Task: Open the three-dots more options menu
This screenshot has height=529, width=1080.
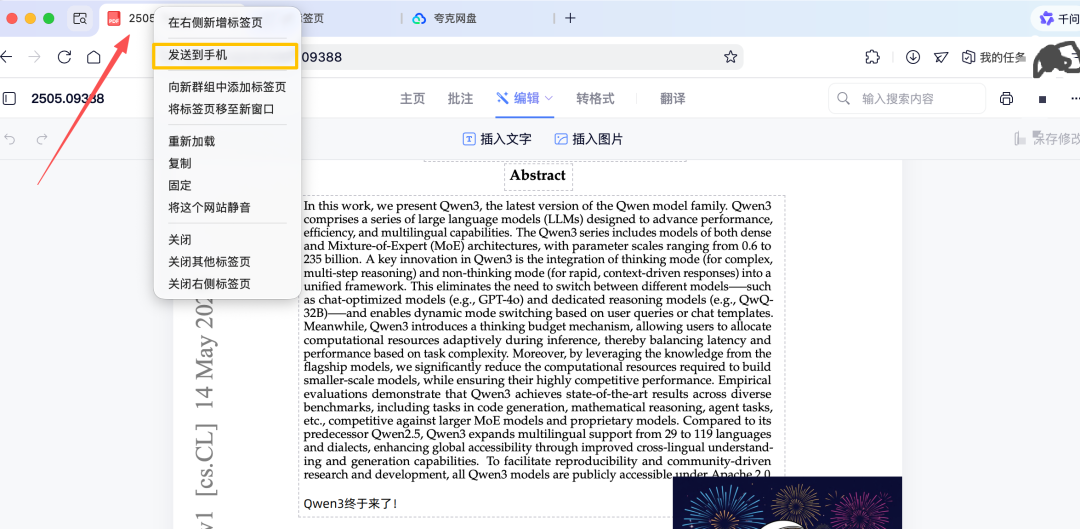Action: coord(1075,99)
